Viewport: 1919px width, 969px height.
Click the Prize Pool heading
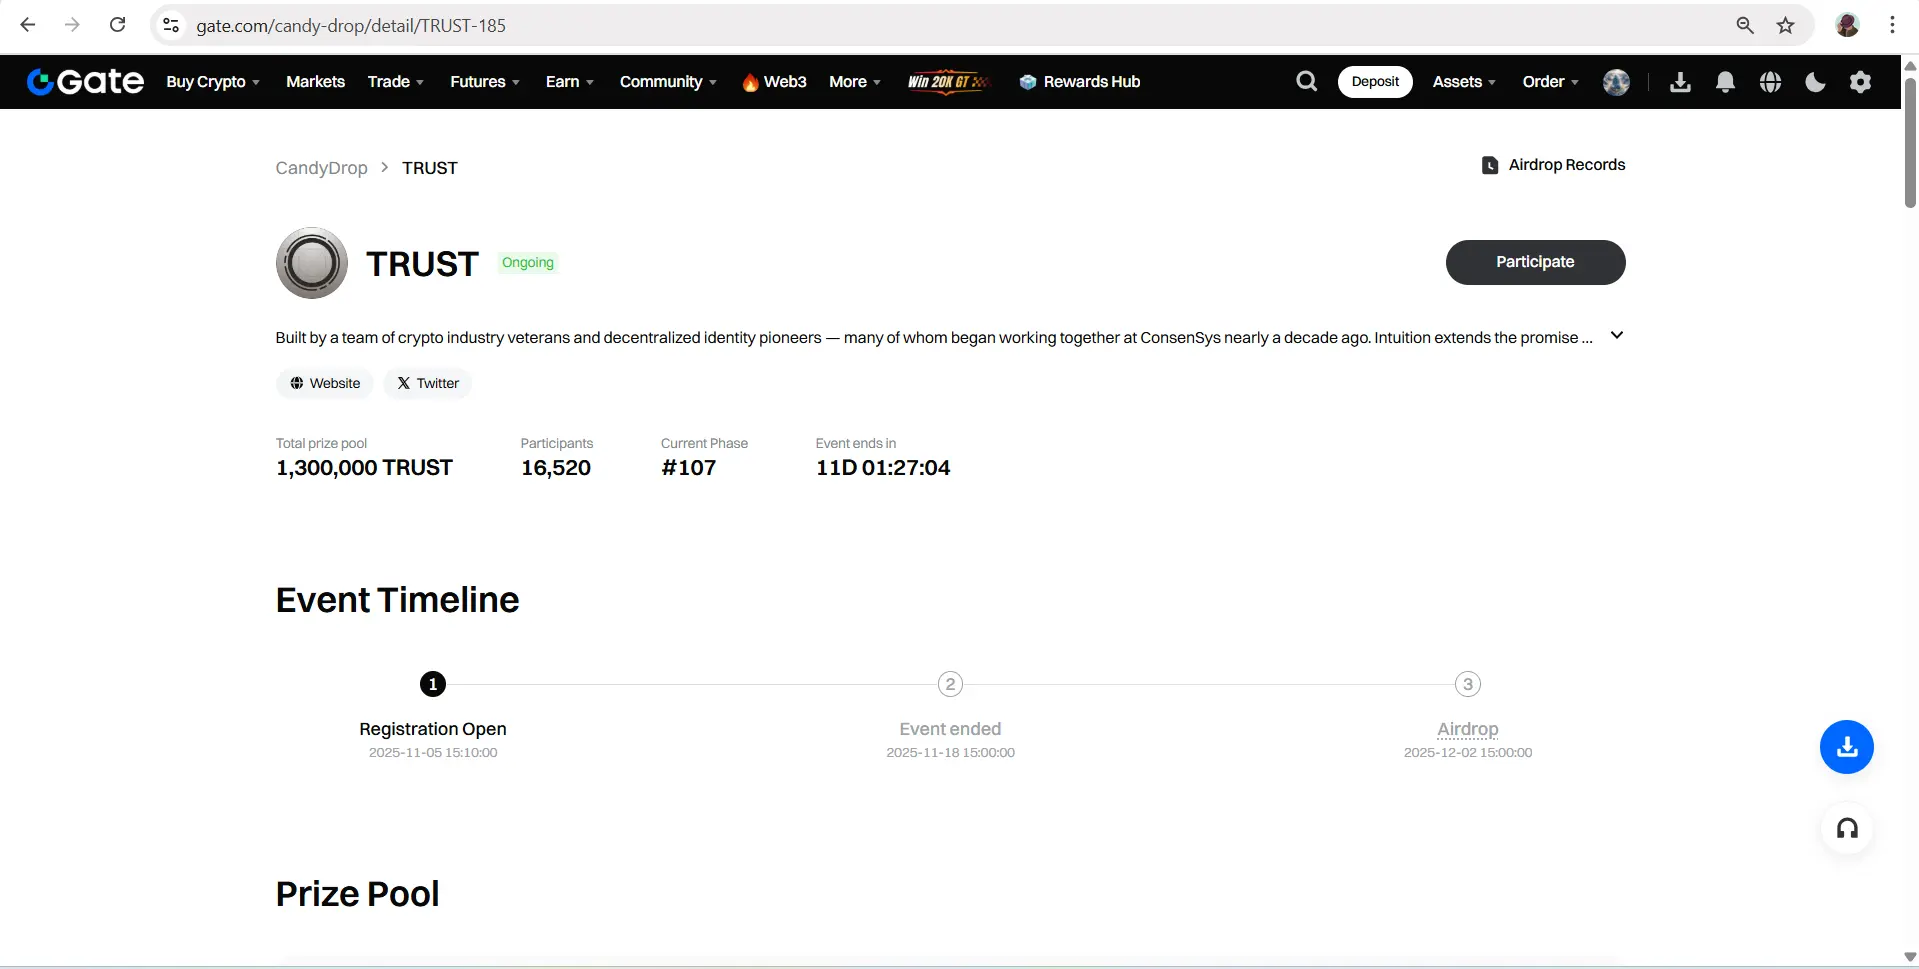358,894
